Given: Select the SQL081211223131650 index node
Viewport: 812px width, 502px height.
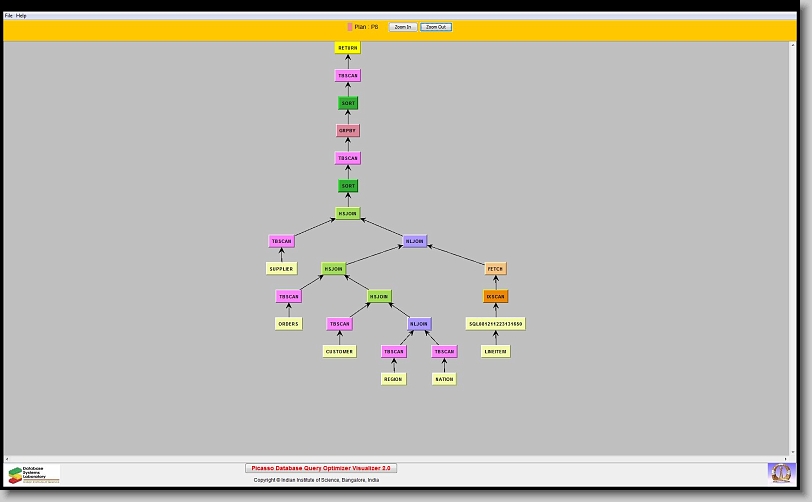Looking at the screenshot, I should 496,324.
